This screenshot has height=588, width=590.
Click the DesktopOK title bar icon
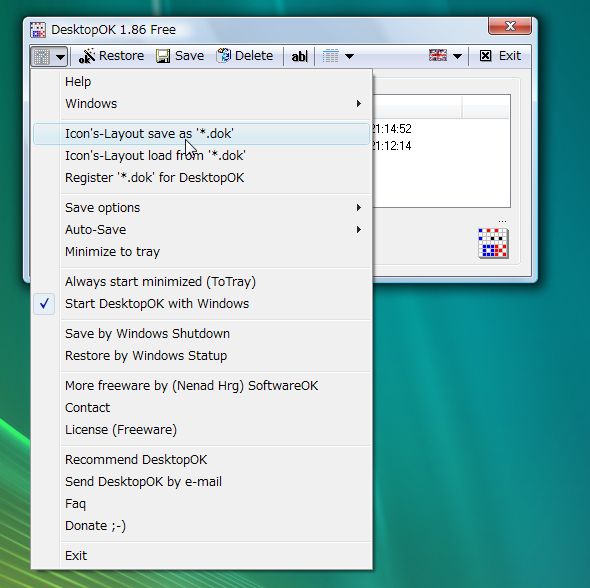coord(38,30)
